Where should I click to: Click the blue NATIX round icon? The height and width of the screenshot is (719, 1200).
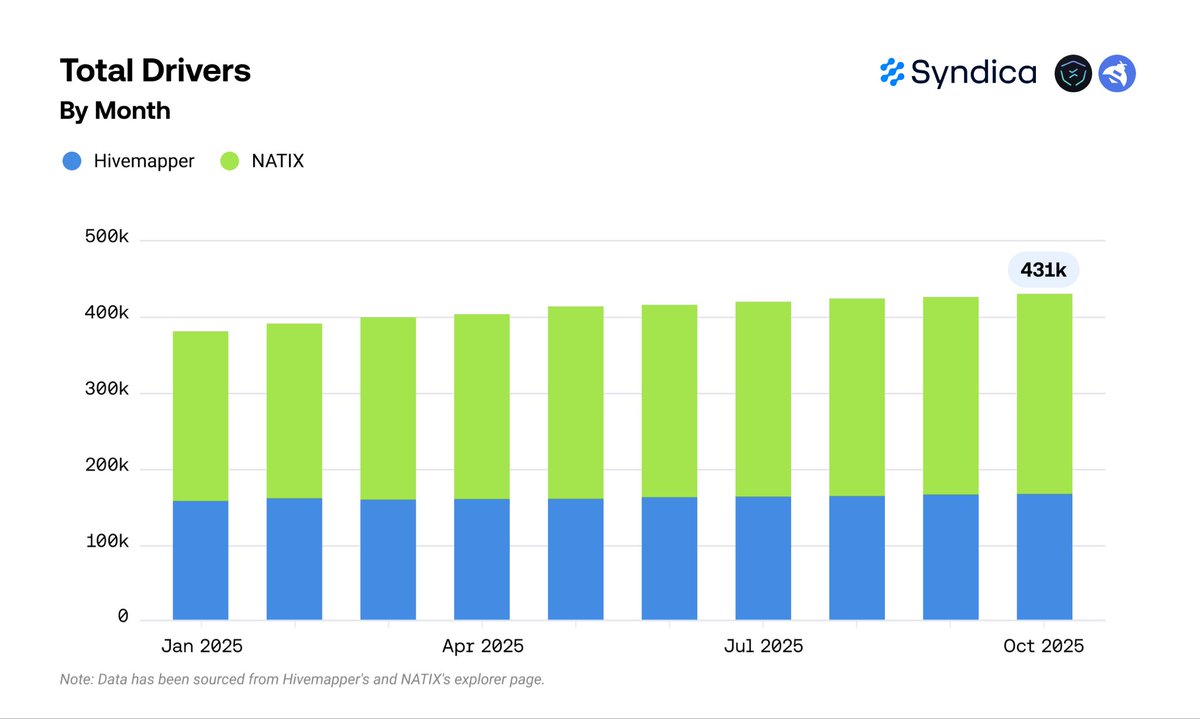(x=1117, y=74)
